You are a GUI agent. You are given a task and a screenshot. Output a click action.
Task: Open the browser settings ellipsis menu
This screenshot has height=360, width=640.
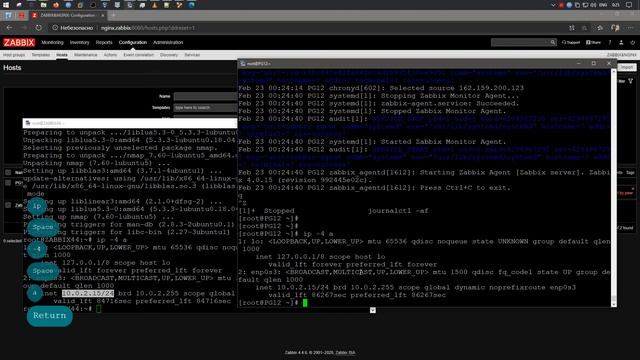[631, 28]
